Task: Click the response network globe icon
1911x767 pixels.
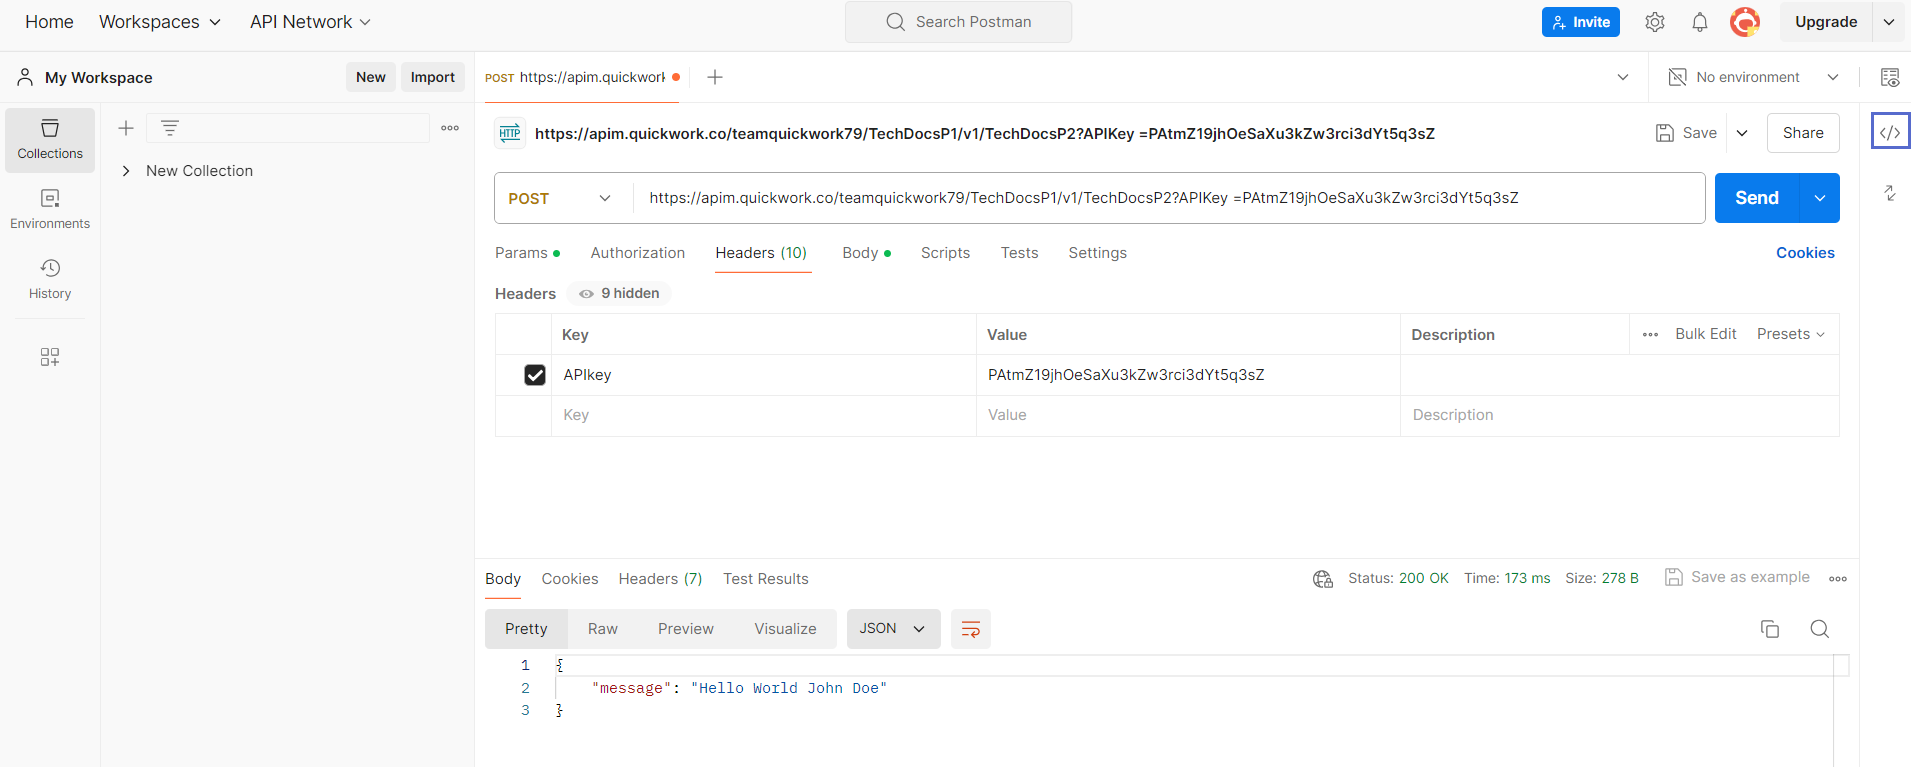Action: 1323,579
